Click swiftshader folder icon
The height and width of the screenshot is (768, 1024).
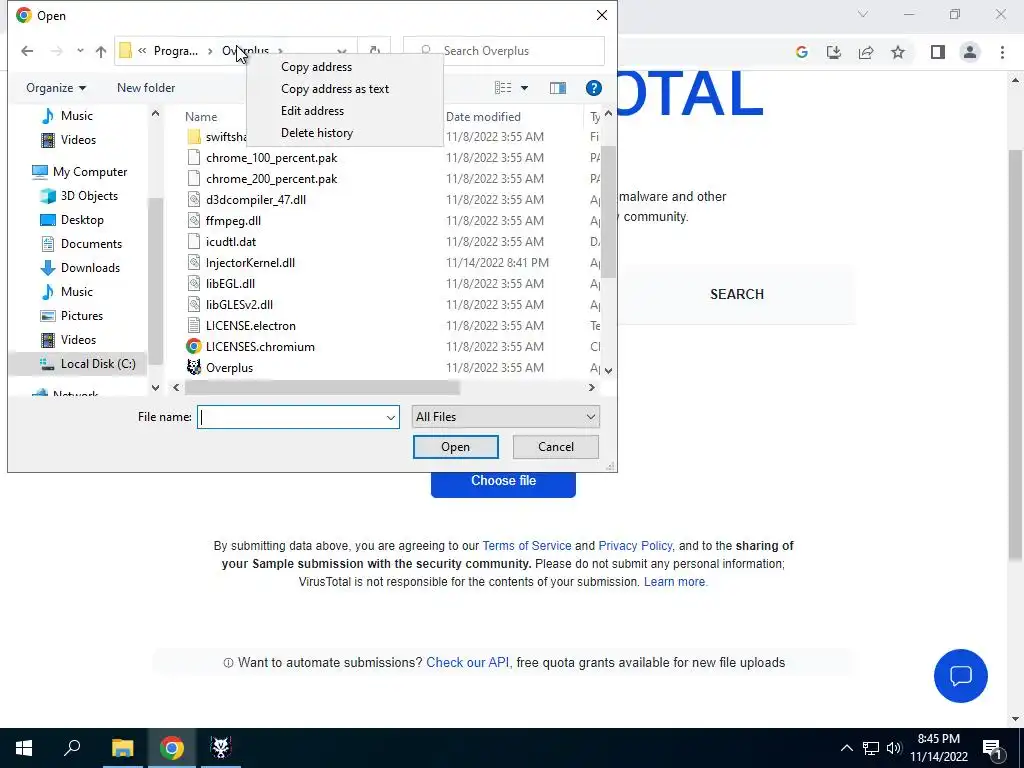[x=193, y=137]
